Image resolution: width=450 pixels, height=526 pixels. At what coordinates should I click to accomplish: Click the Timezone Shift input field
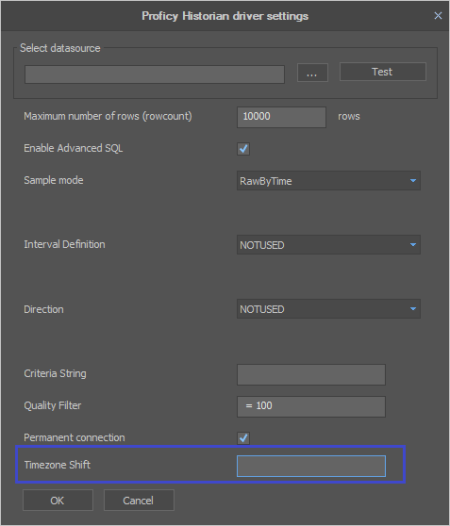click(311, 466)
